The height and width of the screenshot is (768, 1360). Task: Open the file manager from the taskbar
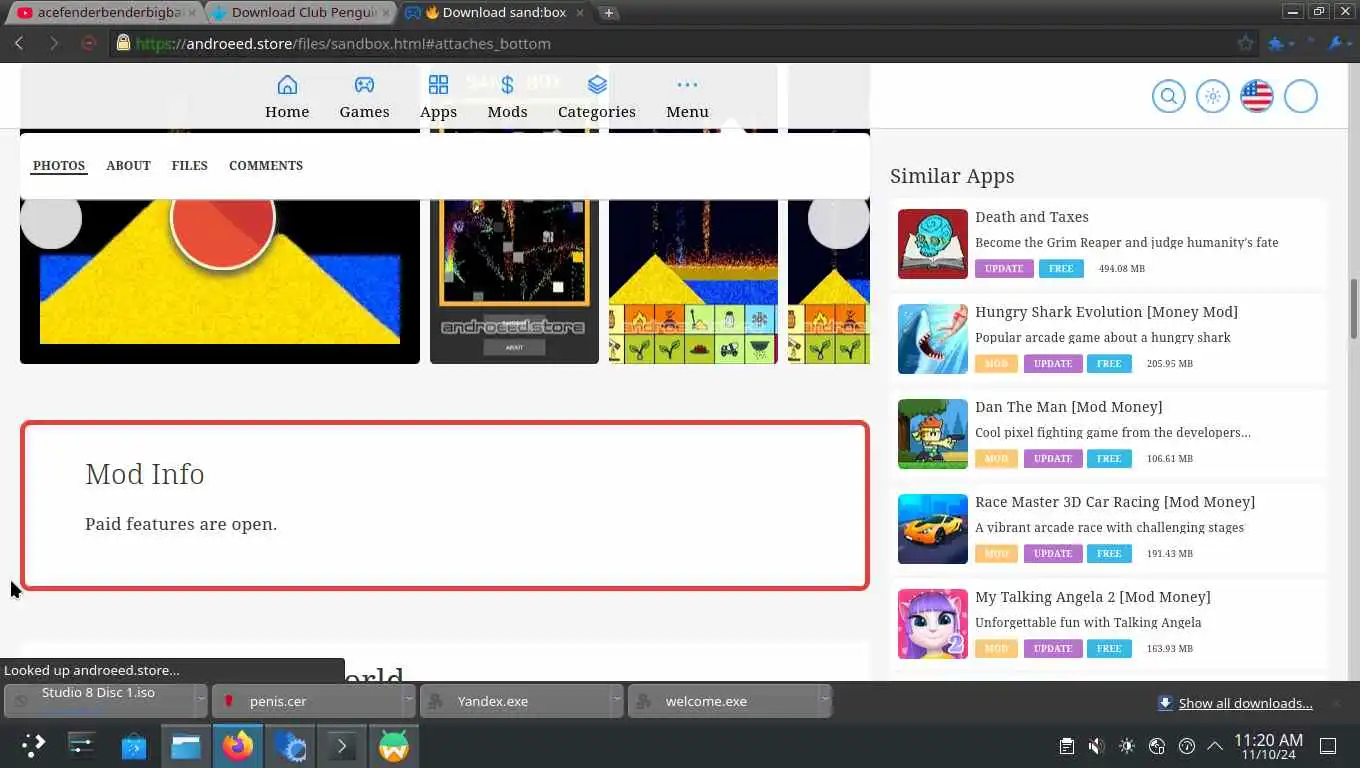(186, 746)
